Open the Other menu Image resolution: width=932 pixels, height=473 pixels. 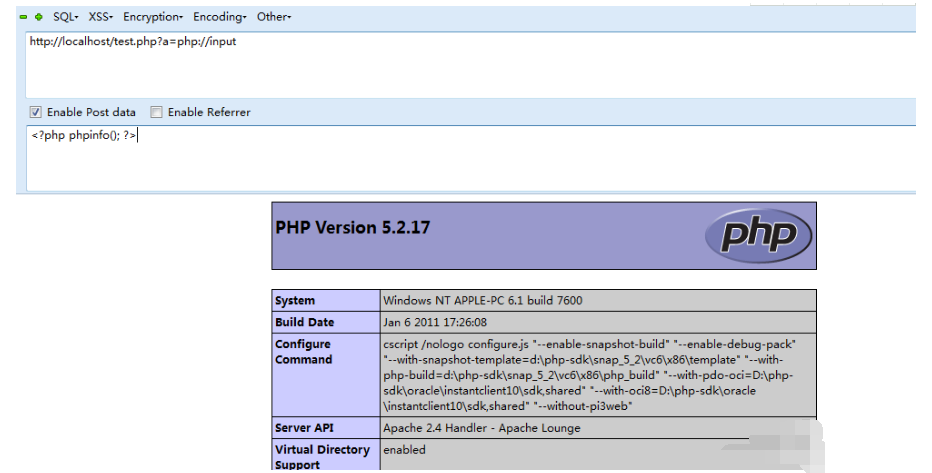click(x=273, y=17)
